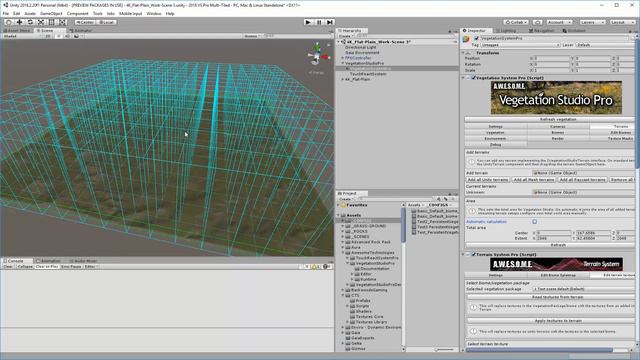
Task: Open the Collab dropdown
Action: click(516, 22)
